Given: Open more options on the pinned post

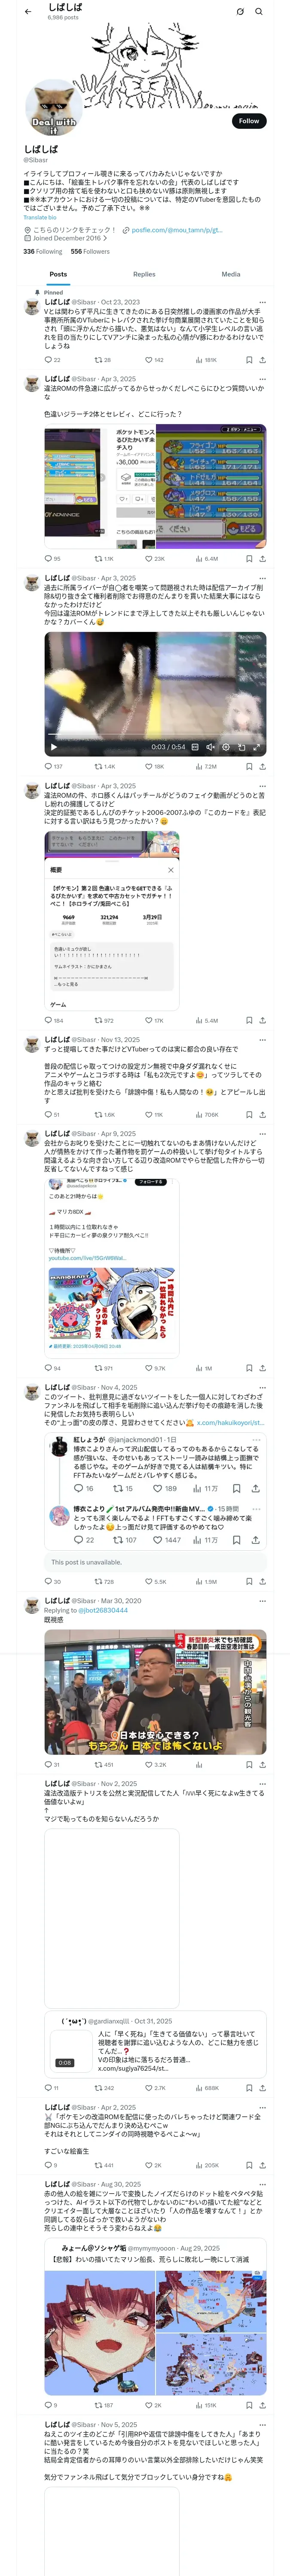Looking at the screenshot, I should [262, 302].
